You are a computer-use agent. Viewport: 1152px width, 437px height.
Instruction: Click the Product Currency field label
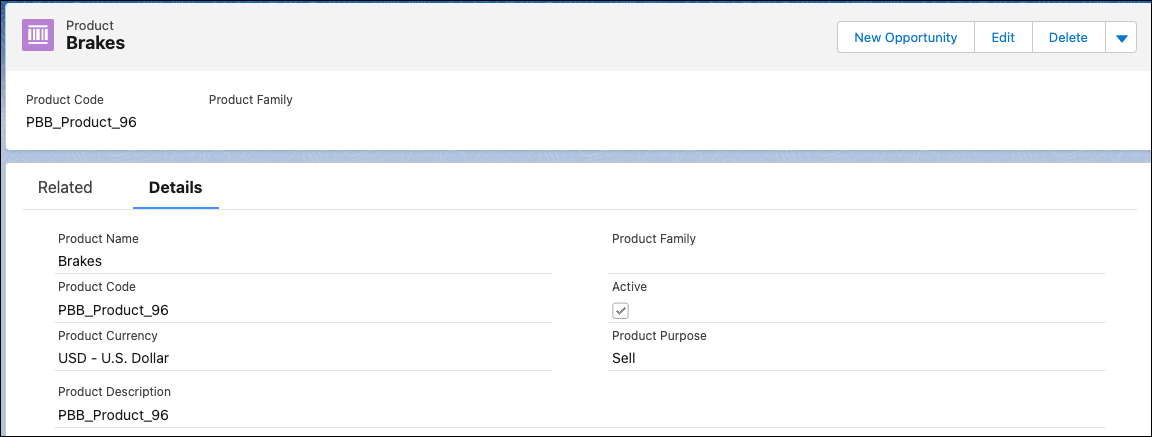tap(108, 336)
